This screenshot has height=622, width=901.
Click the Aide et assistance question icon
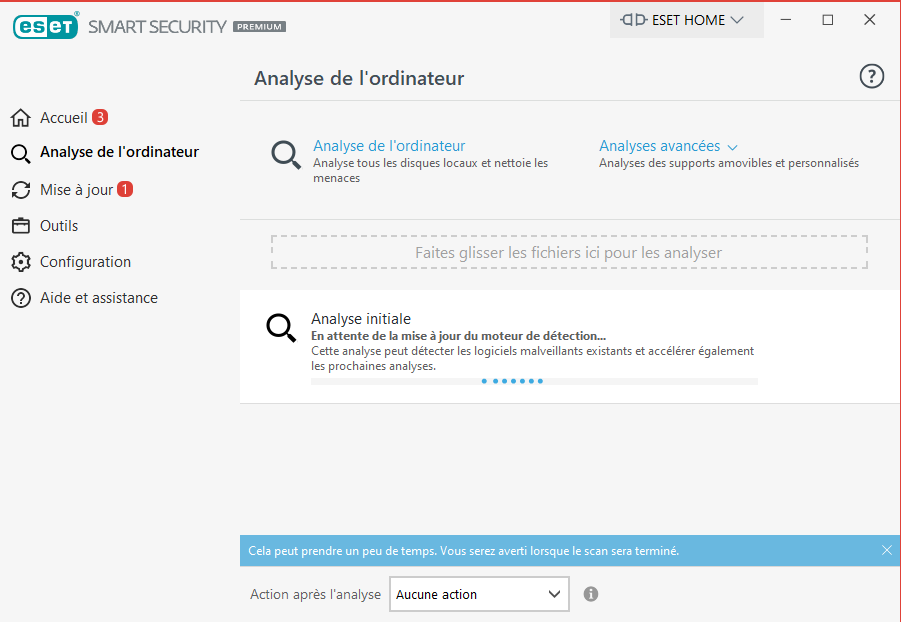point(21,298)
